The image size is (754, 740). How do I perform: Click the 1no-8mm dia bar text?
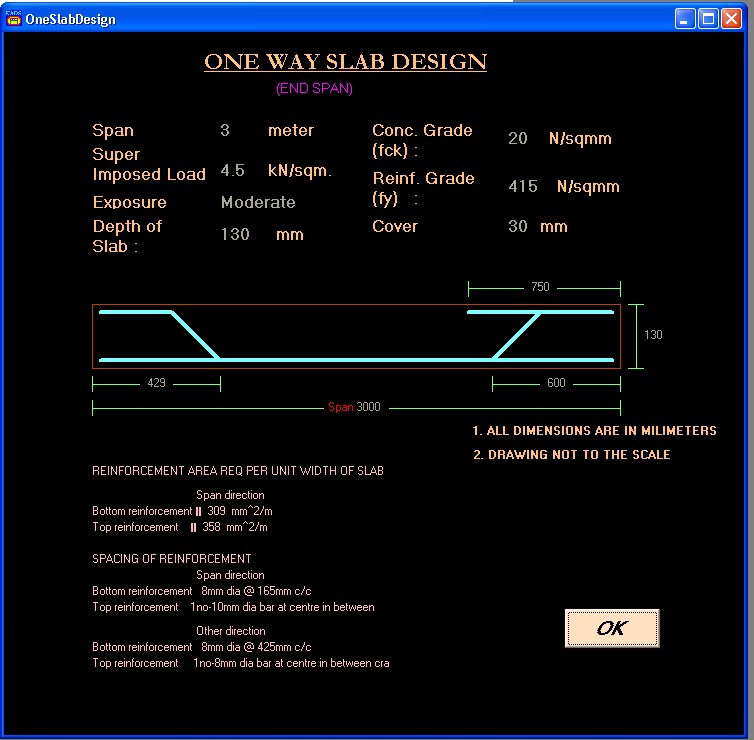291,663
